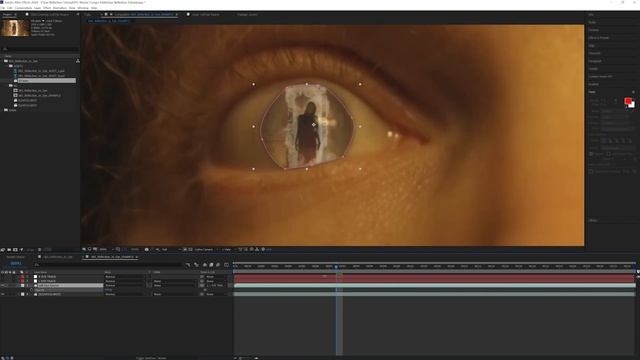This screenshot has height=360, width=640.
Task: Select the Solids folder in Project panel
Action: point(11,110)
